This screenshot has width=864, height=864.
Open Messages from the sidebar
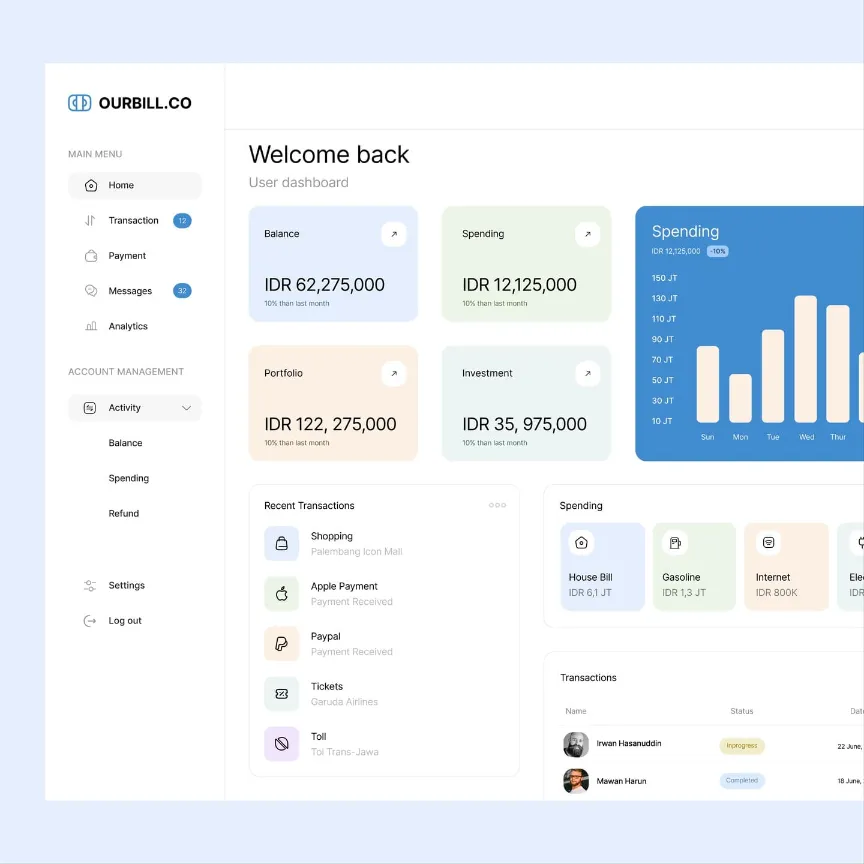[x=130, y=291]
